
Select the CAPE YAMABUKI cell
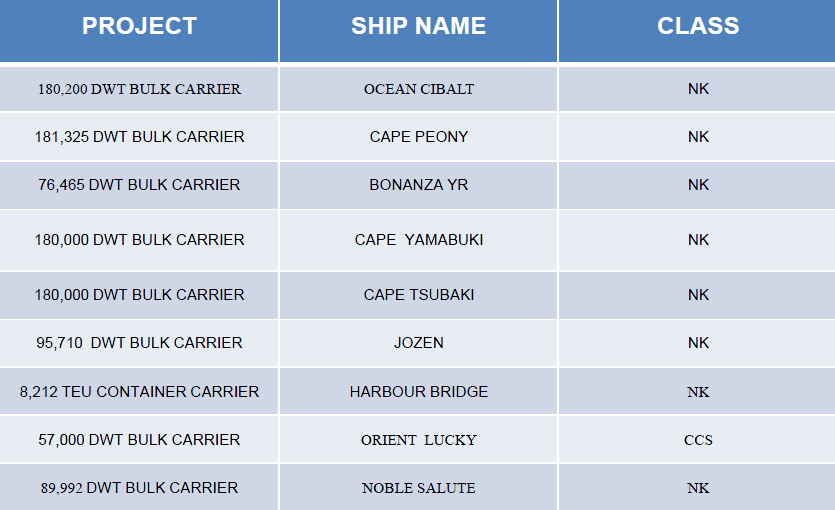419,240
